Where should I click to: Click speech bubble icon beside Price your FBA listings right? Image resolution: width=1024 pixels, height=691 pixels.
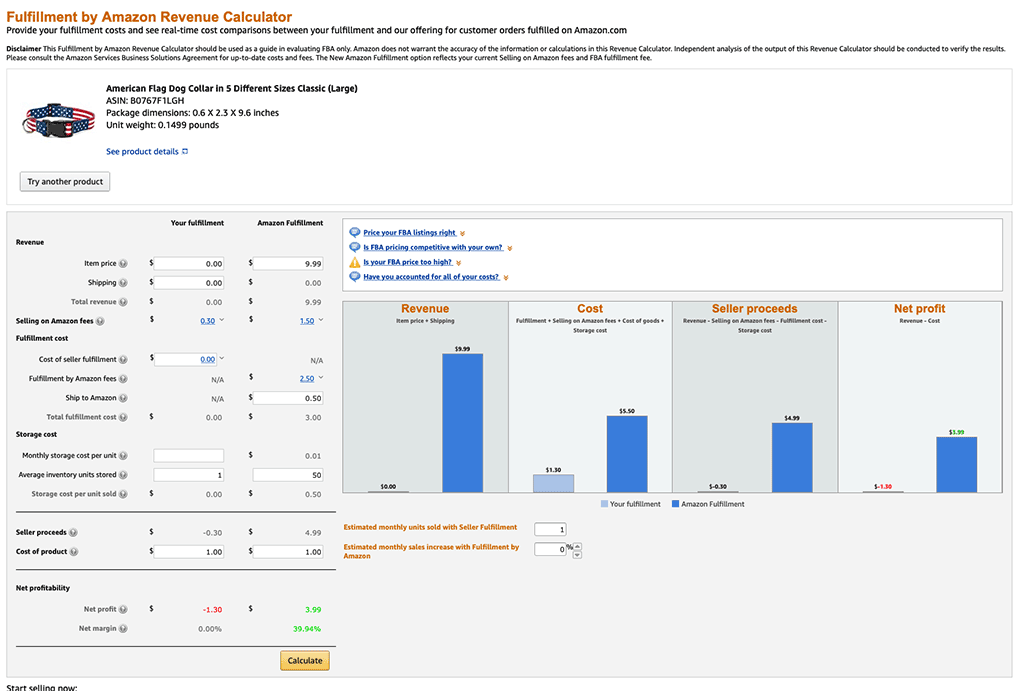[x=355, y=233]
